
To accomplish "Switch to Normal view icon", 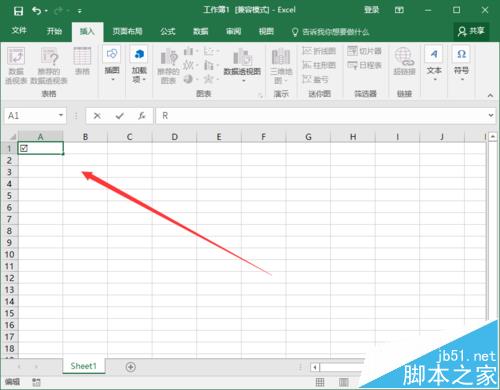I will point(320,382).
